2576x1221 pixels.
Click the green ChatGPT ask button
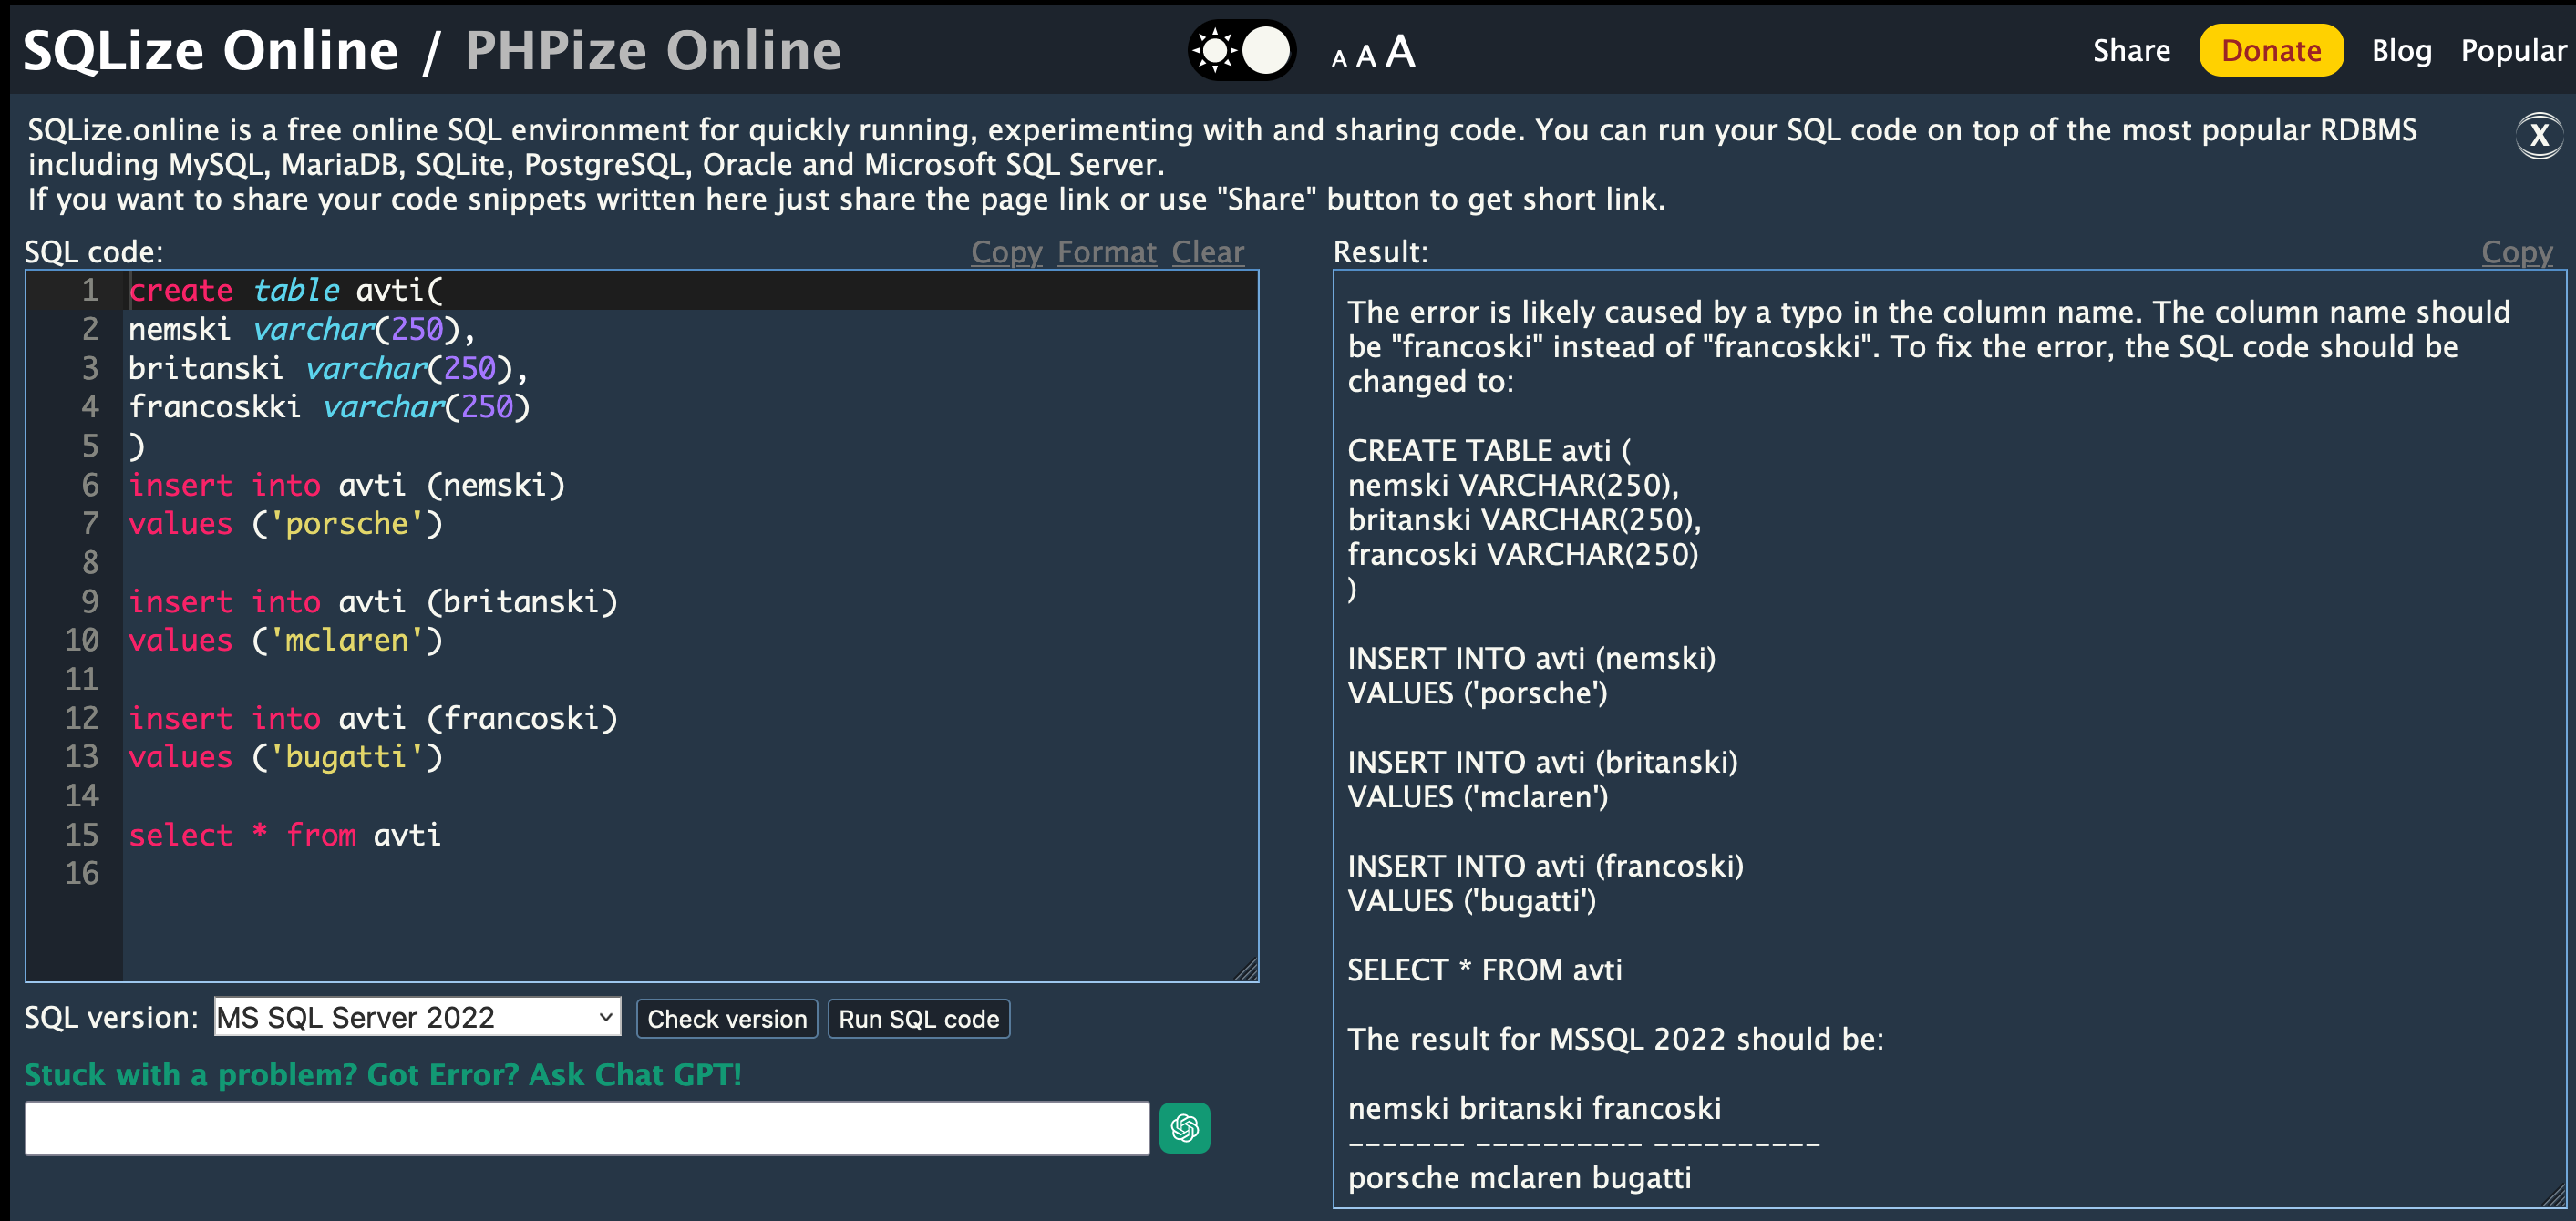coord(1184,1128)
